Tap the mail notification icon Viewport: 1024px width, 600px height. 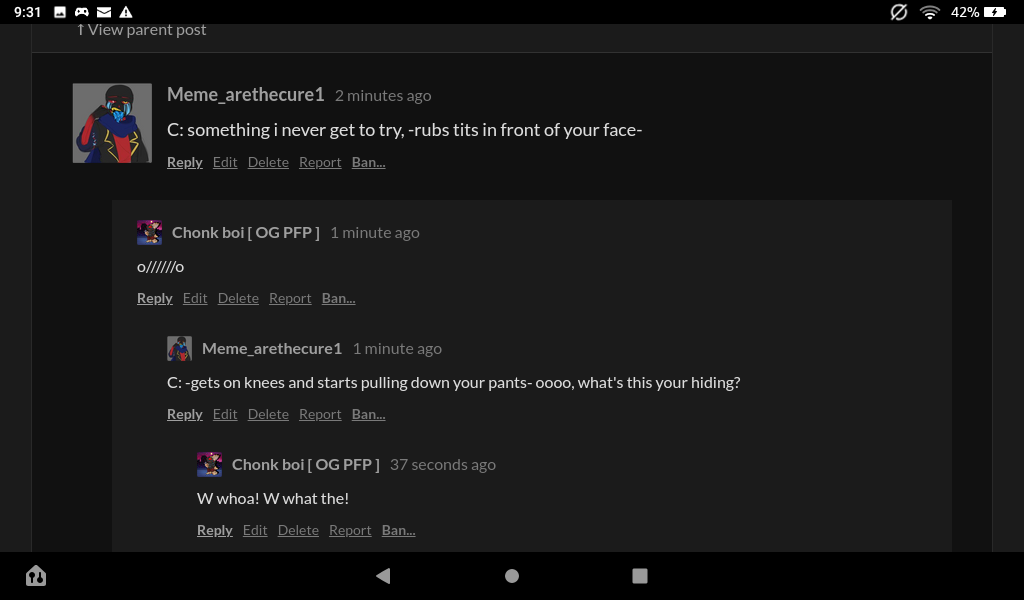(x=103, y=12)
